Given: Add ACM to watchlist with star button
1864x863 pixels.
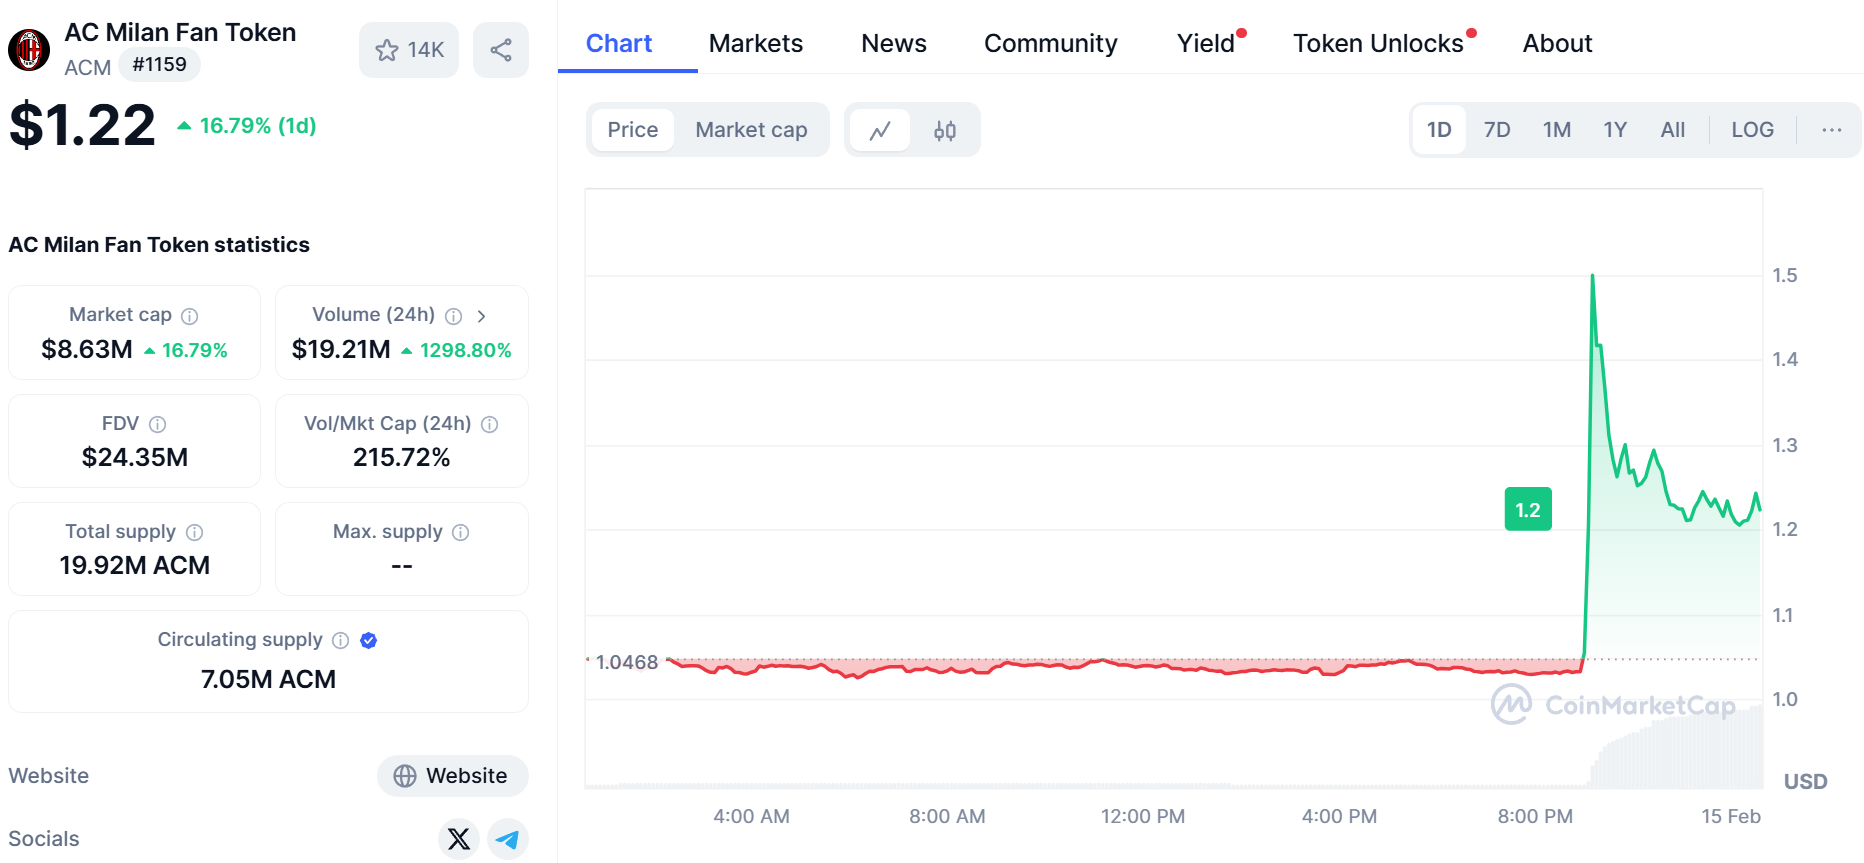Looking at the screenshot, I should 408,50.
